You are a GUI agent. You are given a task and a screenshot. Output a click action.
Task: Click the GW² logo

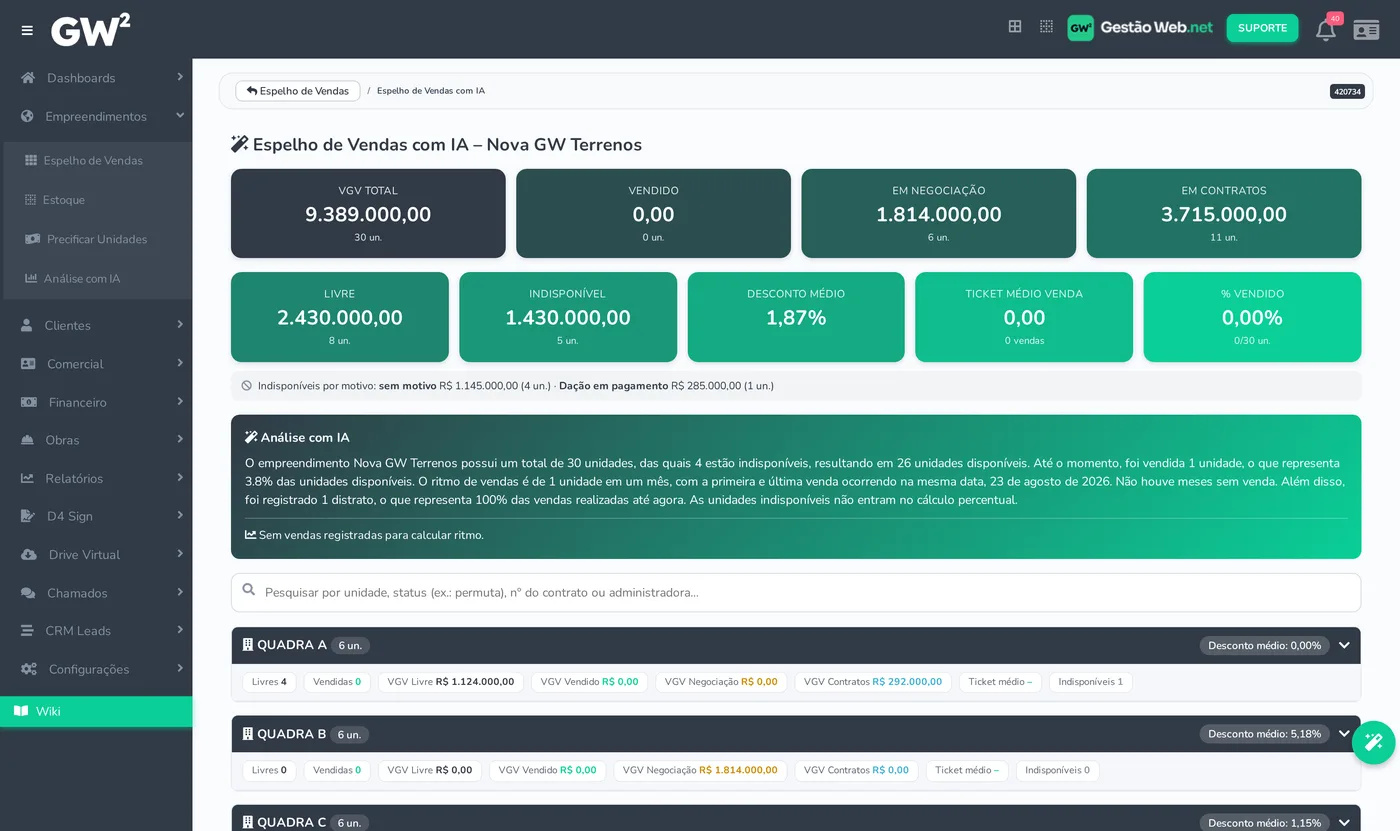pos(90,30)
